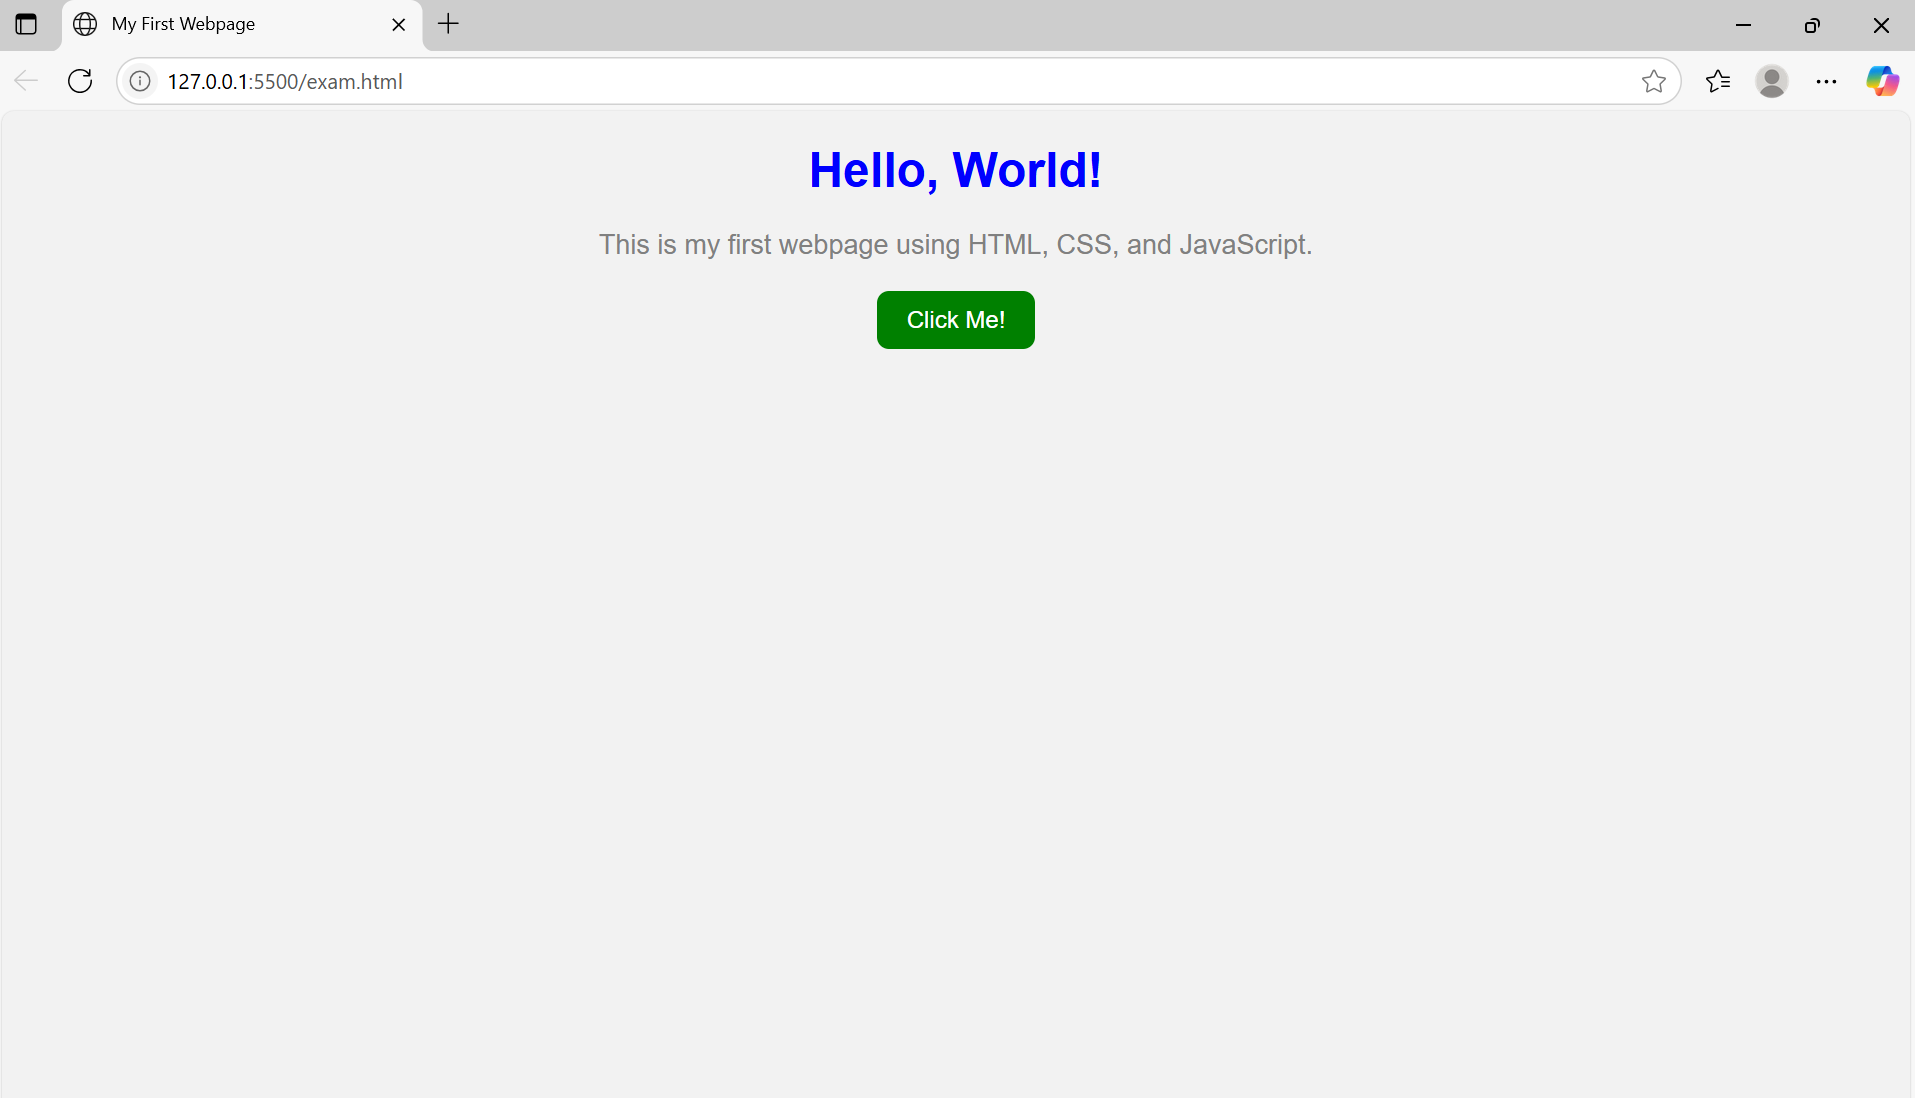Restore down the browser window

pos(1811,25)
